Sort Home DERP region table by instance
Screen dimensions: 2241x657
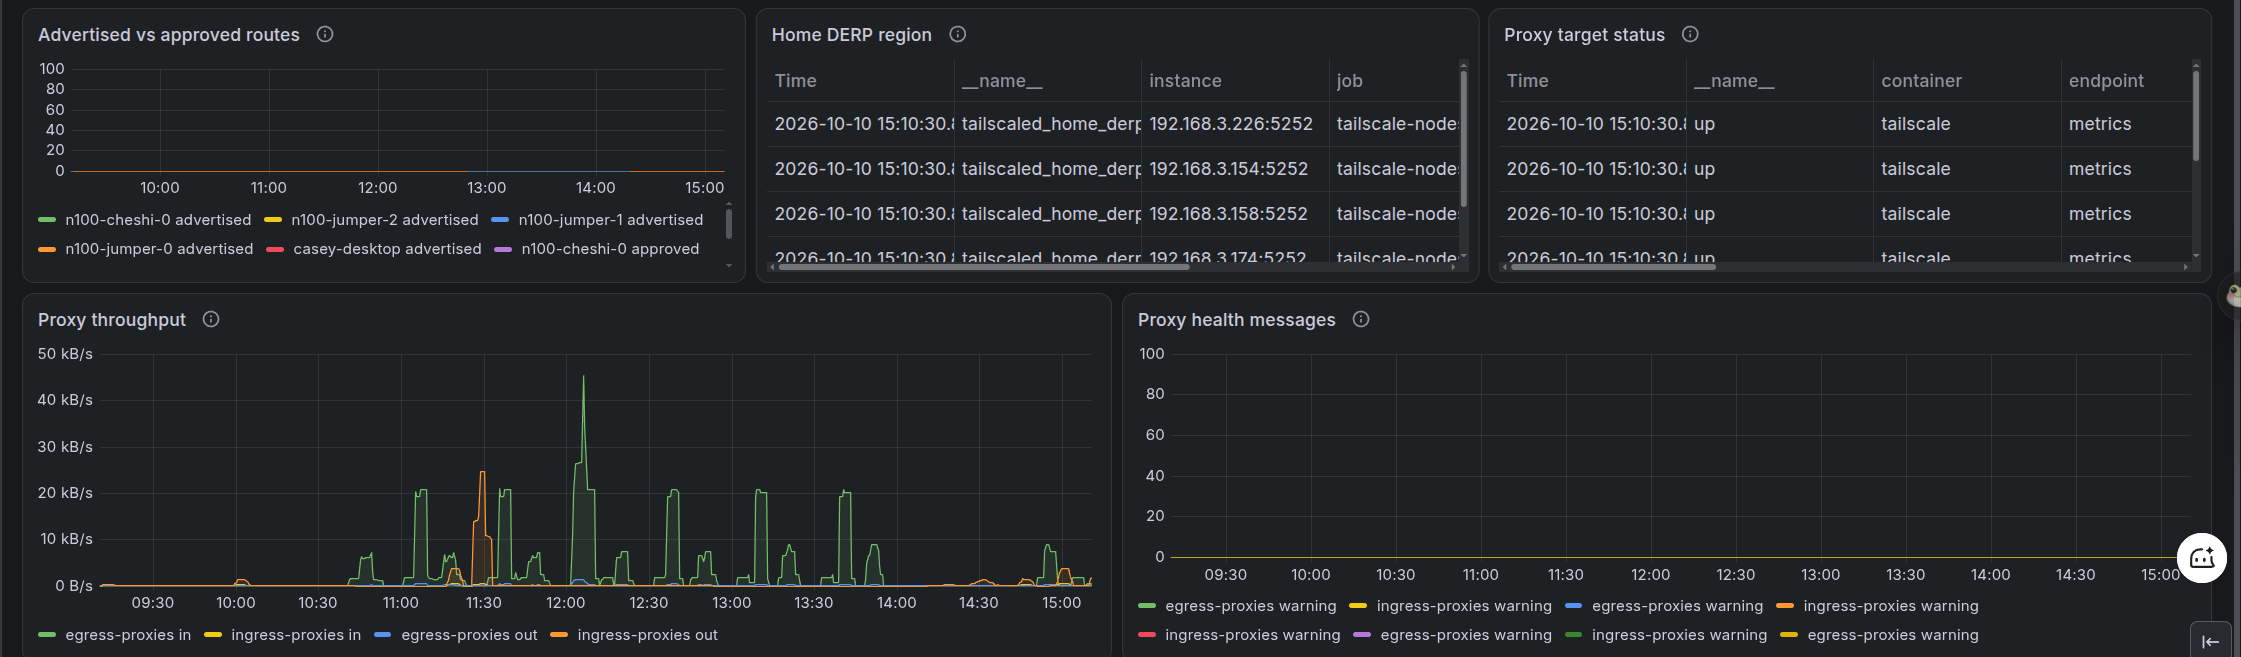point(1185,81)
